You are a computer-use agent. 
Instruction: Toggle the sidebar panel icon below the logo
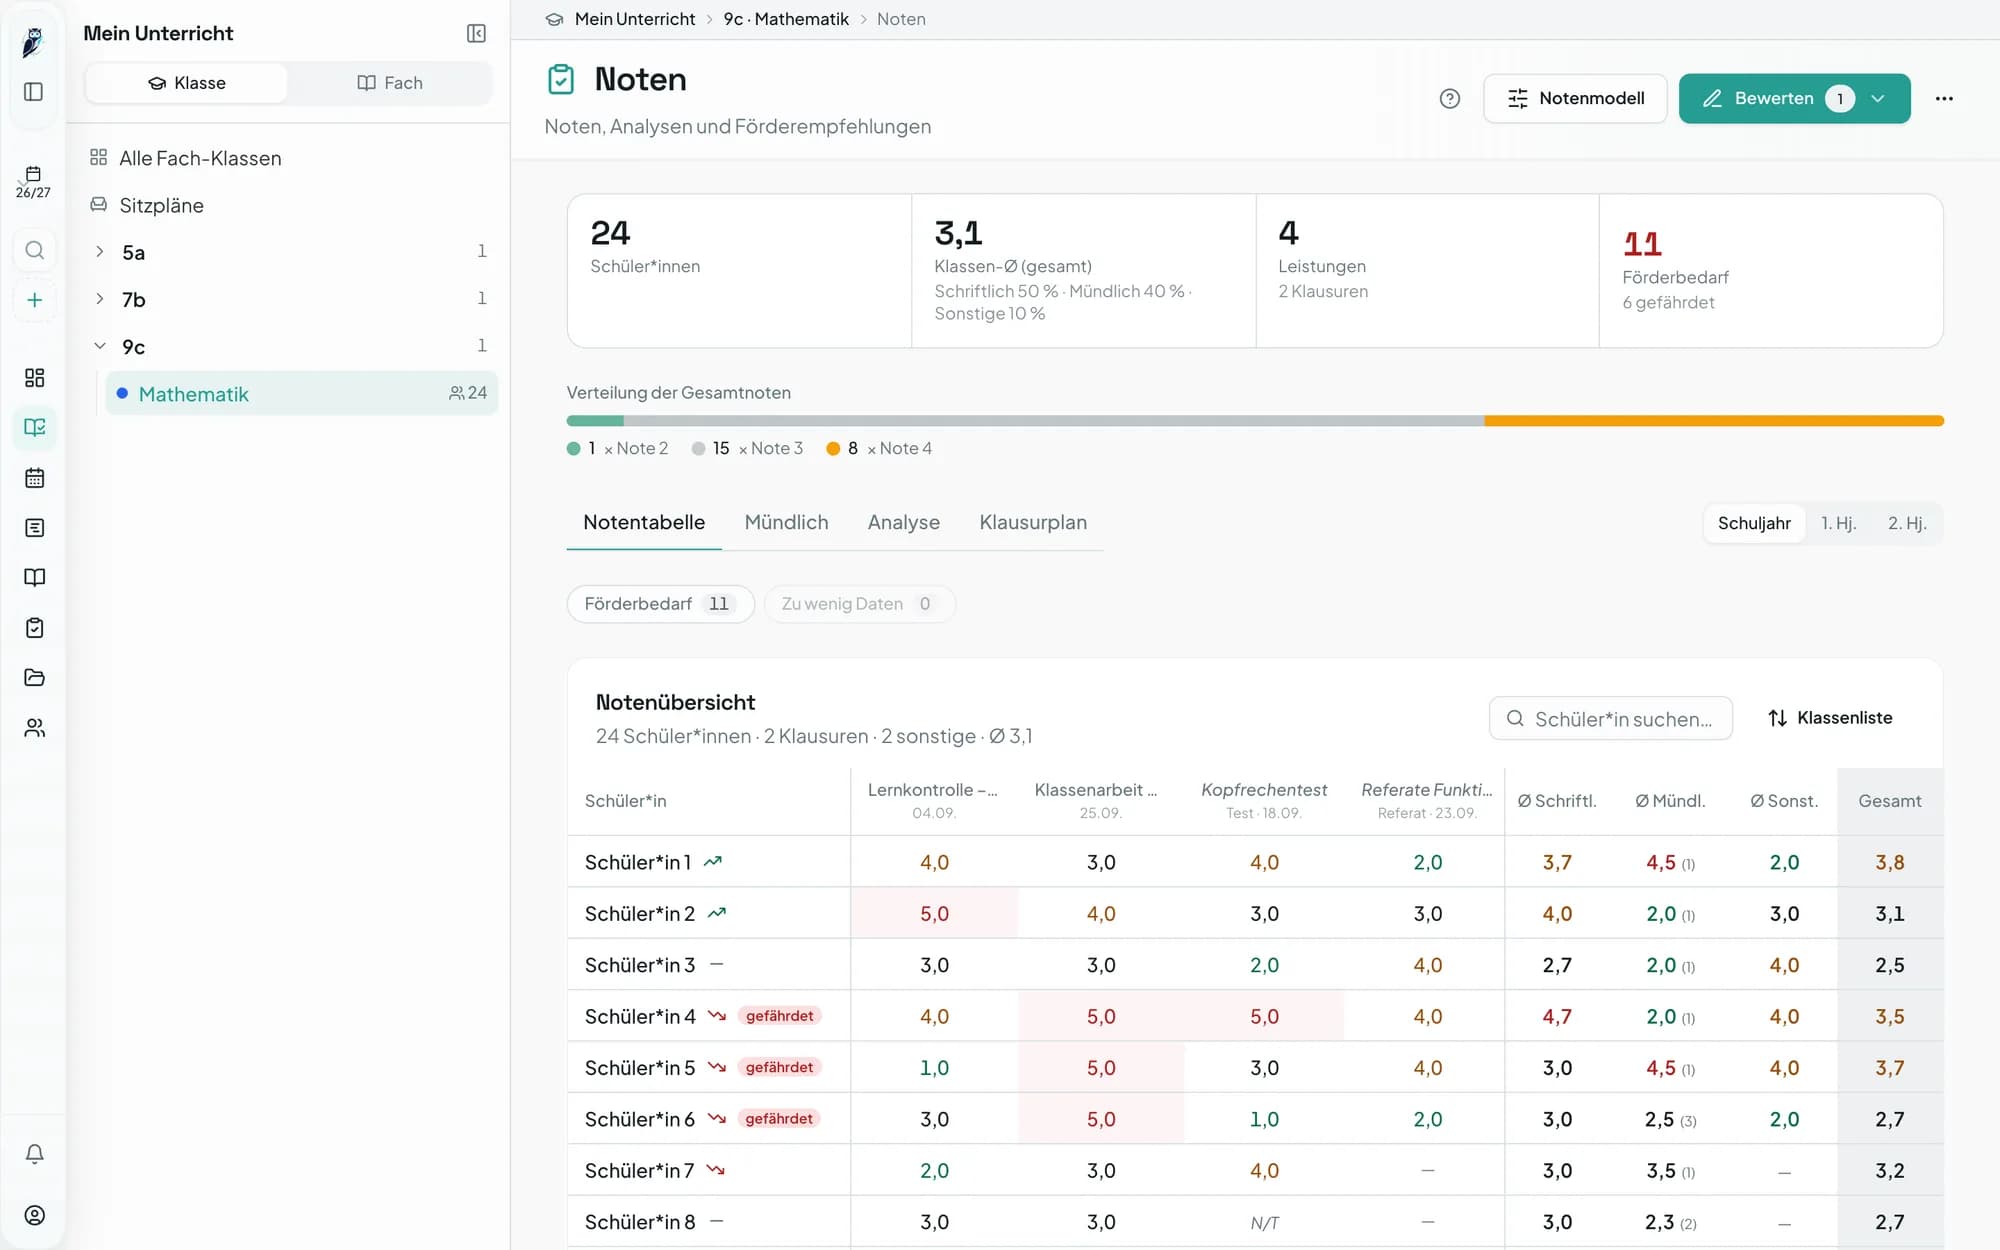[33, 92]
